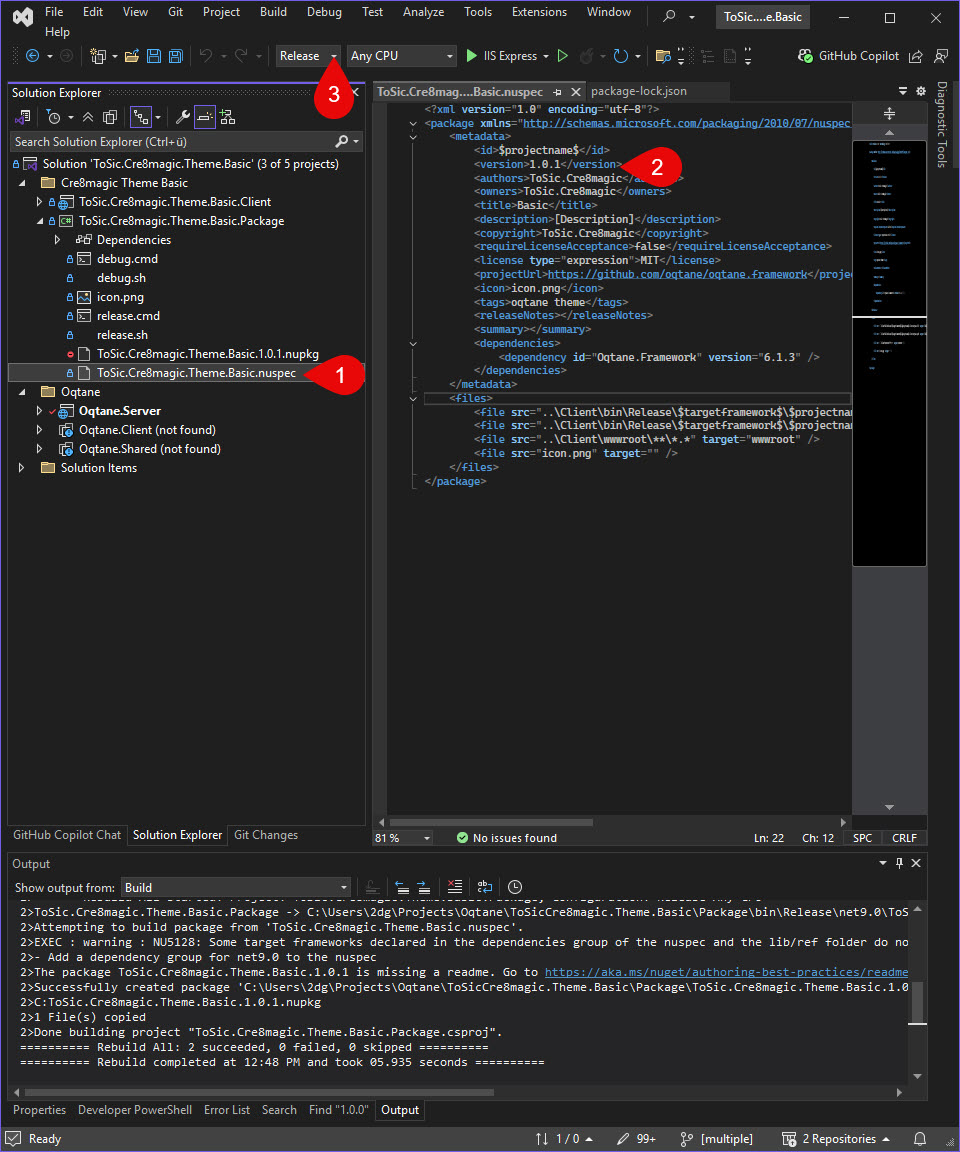The height and width of the screenshot is (1152, 960).
Task: Click notifications bell in status bar
Action: 920,1139
